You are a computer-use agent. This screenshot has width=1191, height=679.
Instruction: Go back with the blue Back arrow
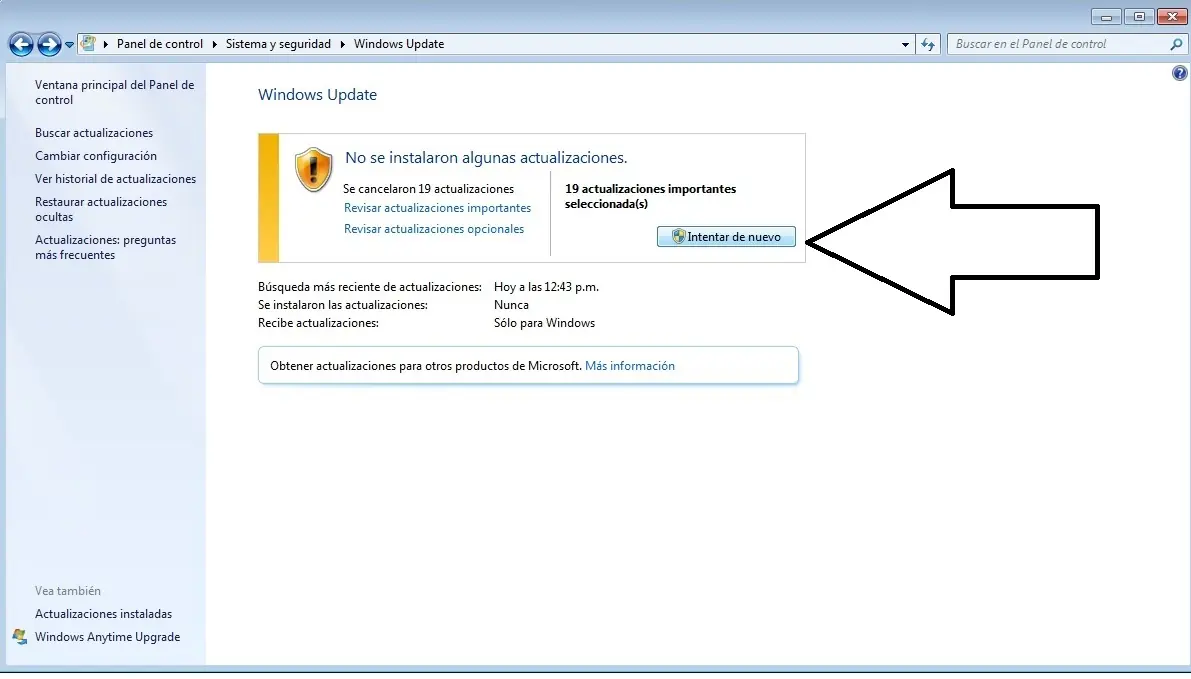tap(21, 45)
